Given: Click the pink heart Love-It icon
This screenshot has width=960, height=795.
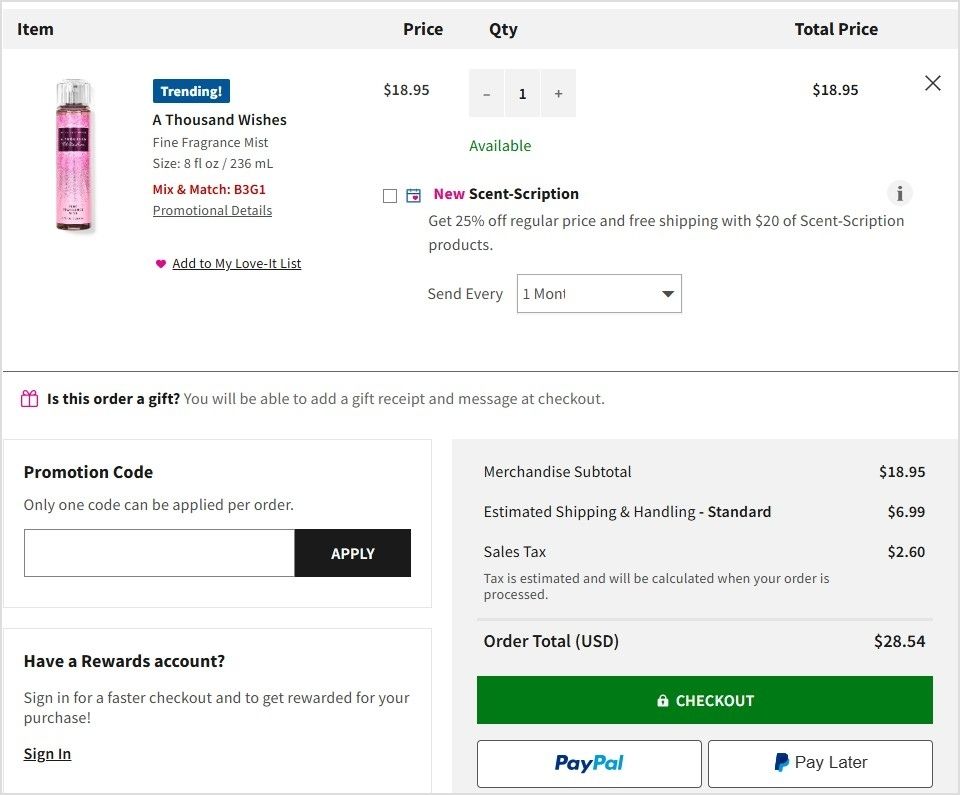Looking at the screenshot, I should [160, 264].
